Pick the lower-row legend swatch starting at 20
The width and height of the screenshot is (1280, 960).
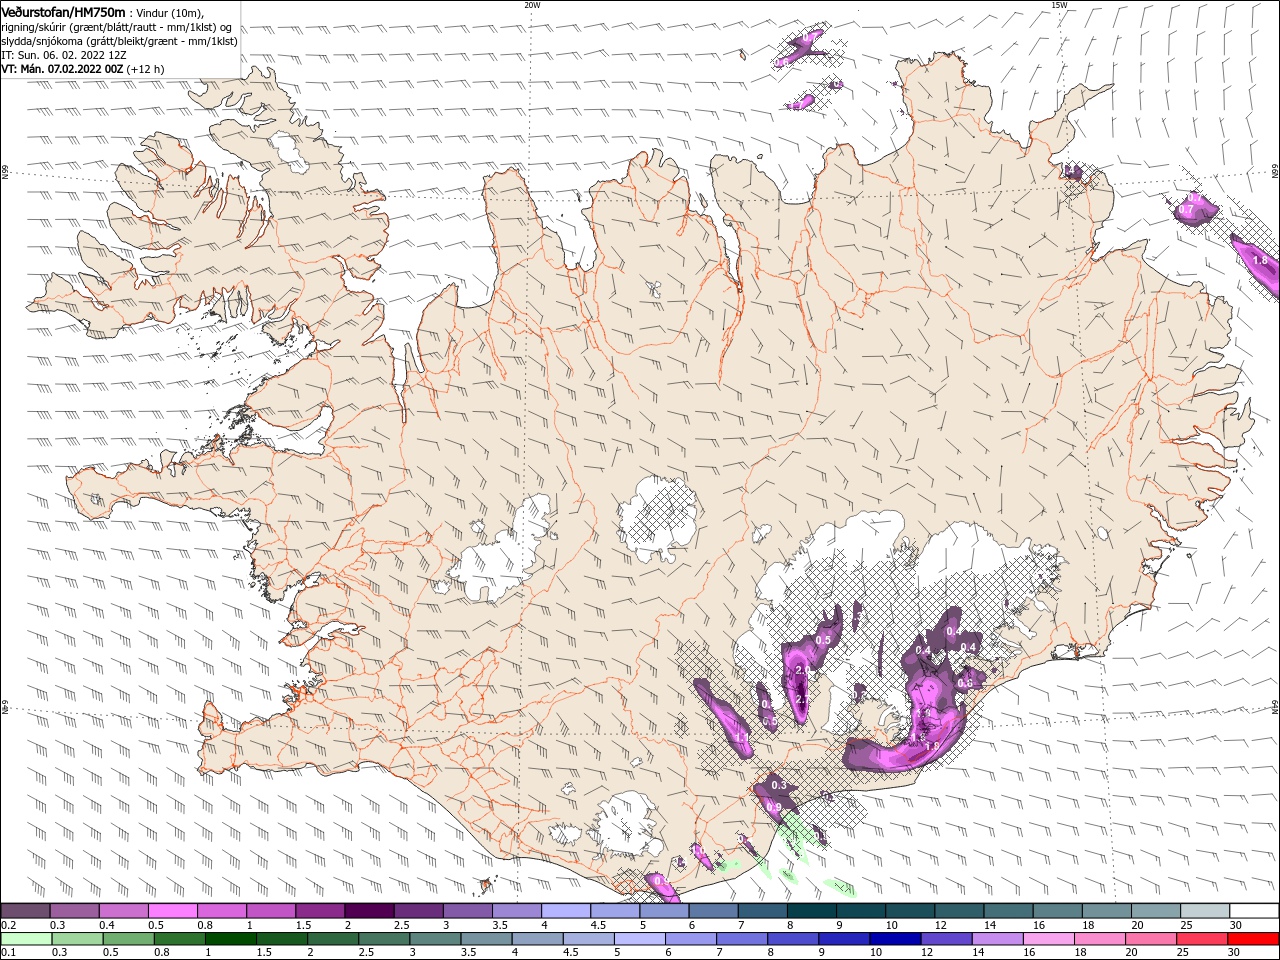(1150, 939)
